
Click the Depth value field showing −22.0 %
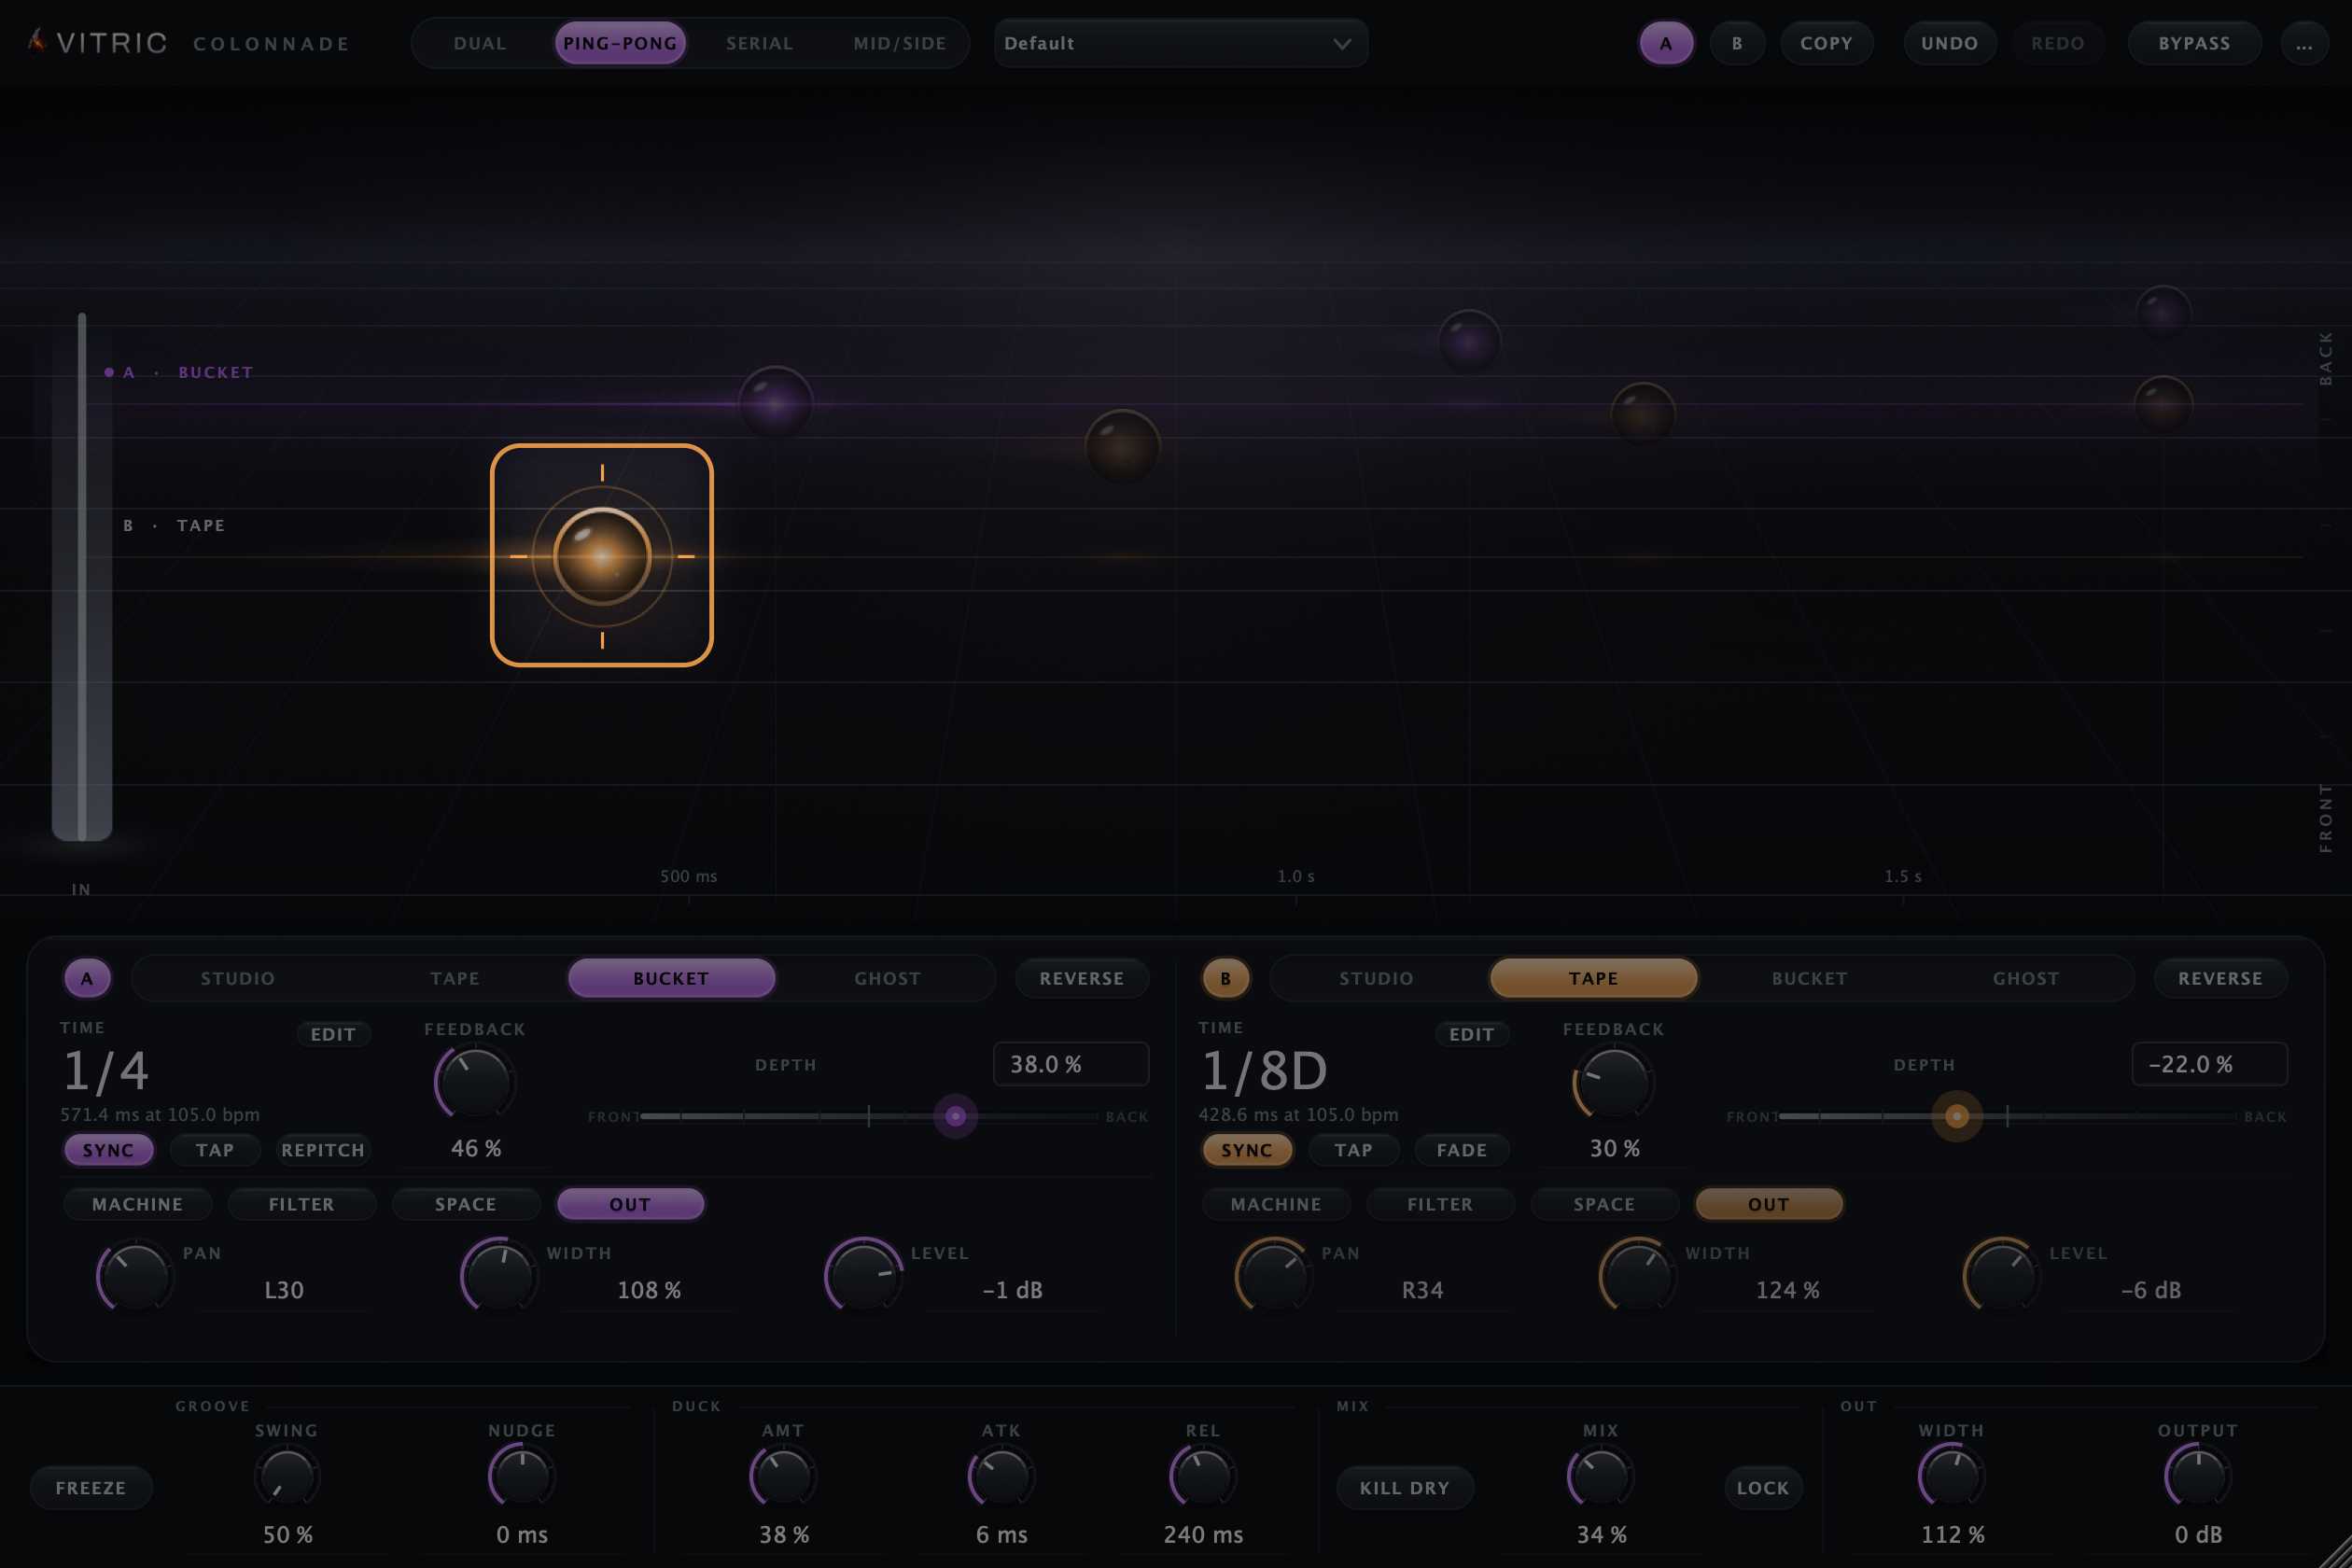coord(2209,1064)
